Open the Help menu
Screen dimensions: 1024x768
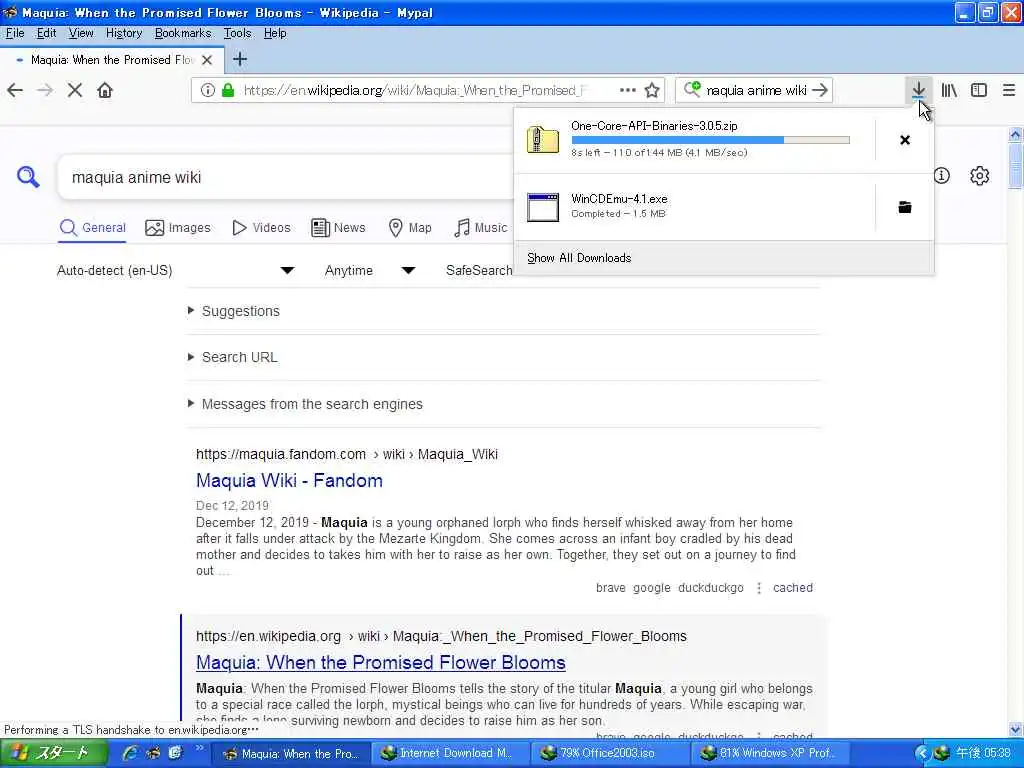tap(275, 33)
